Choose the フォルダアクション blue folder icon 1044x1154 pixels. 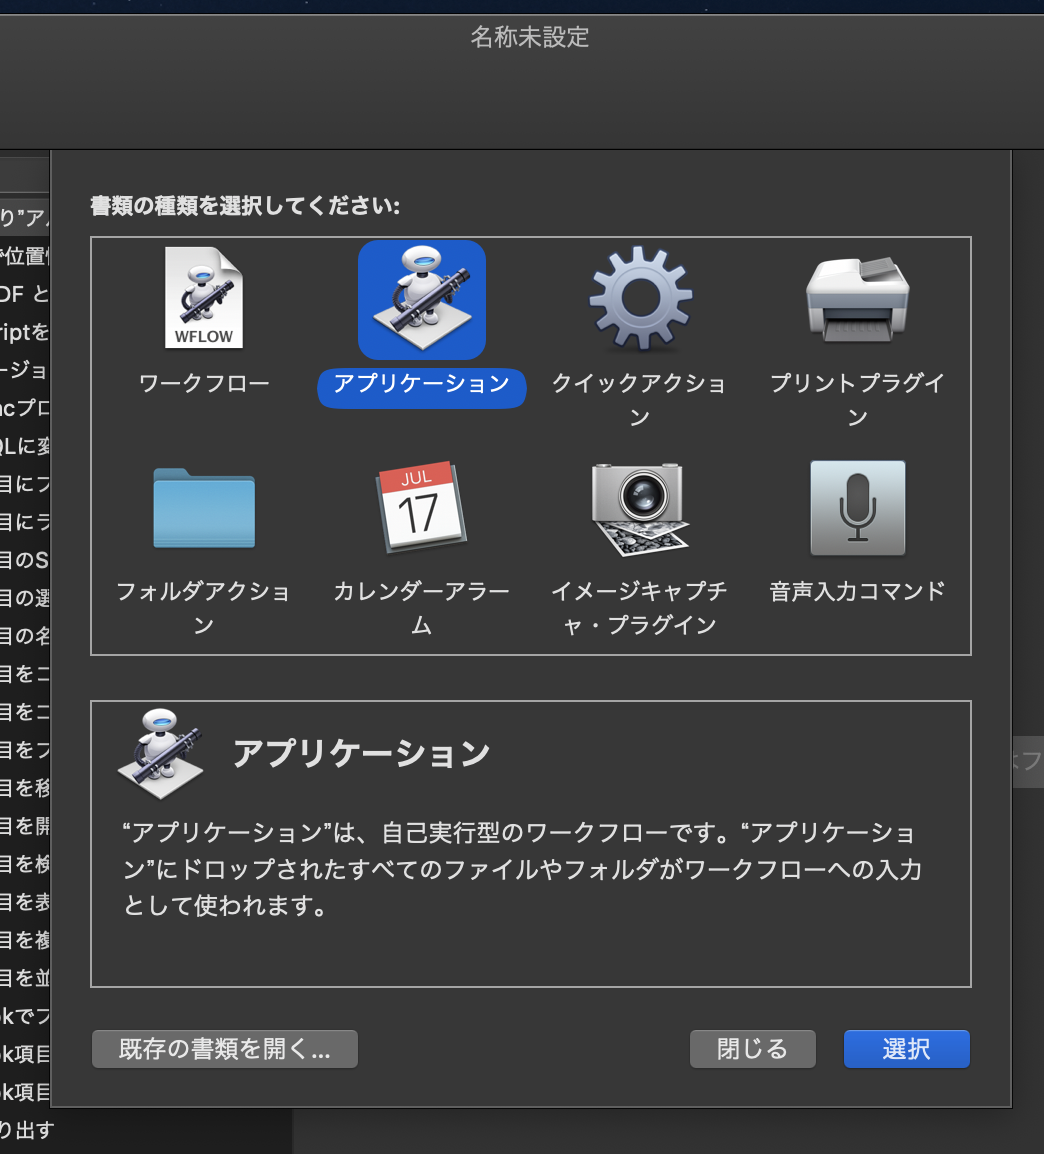pyautogui.click(x=204, y=508)
